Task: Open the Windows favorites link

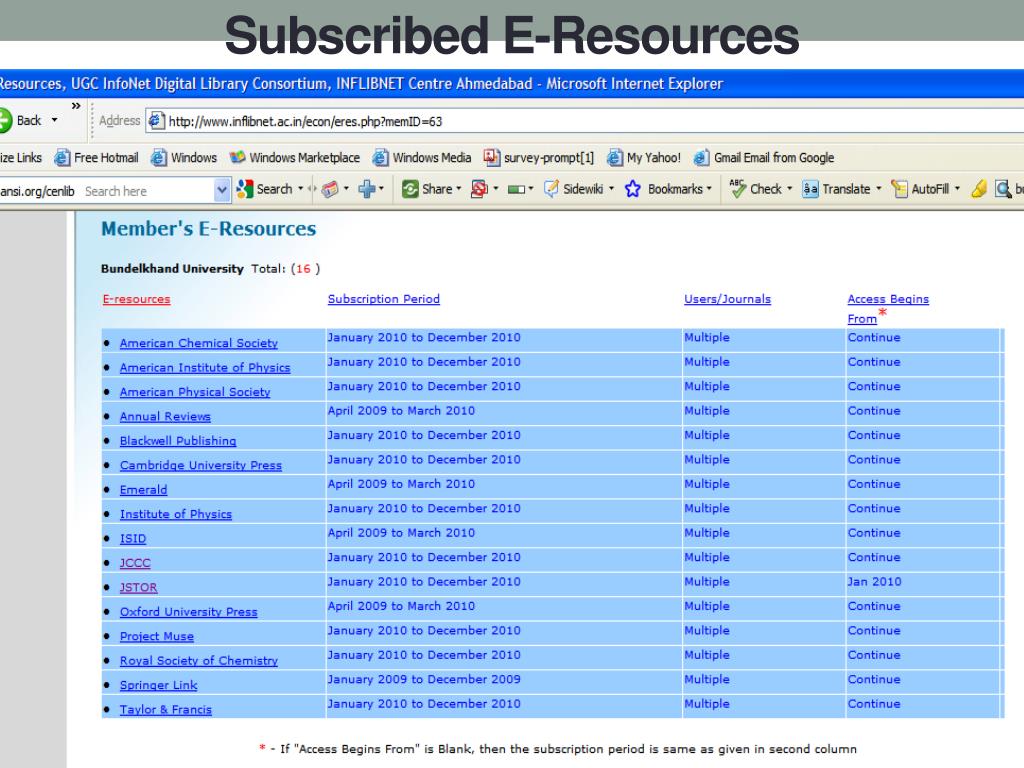Action: click(x=184, y=157)
